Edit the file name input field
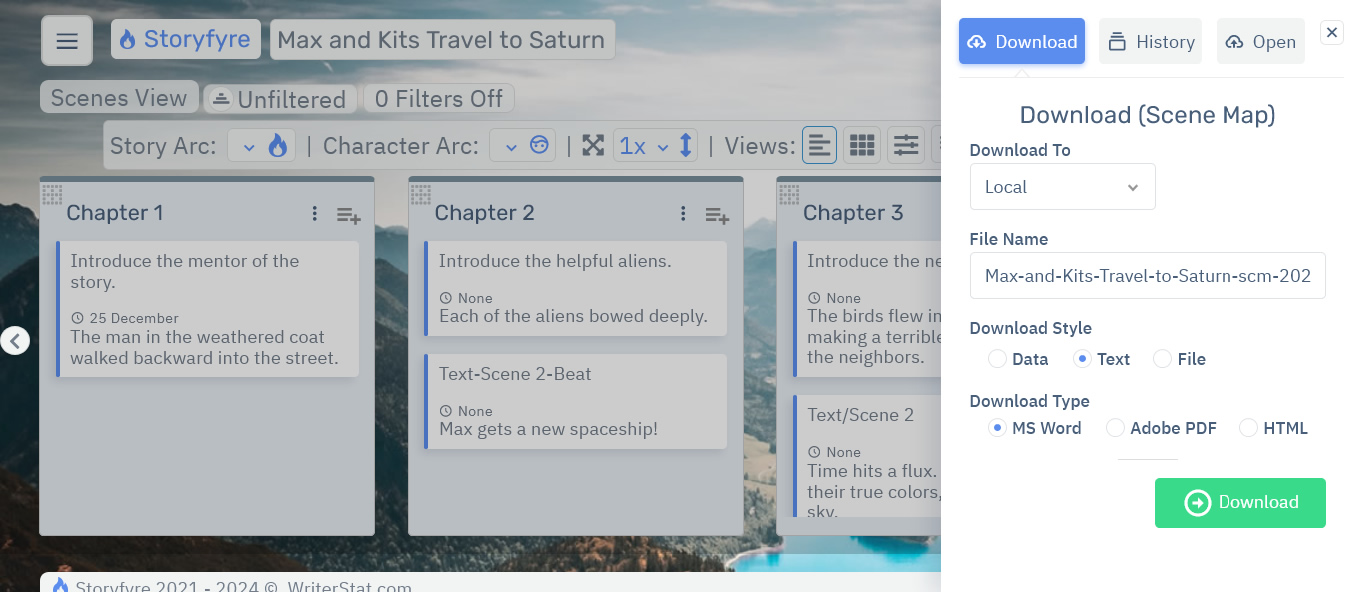 (x=1147, y=275)
